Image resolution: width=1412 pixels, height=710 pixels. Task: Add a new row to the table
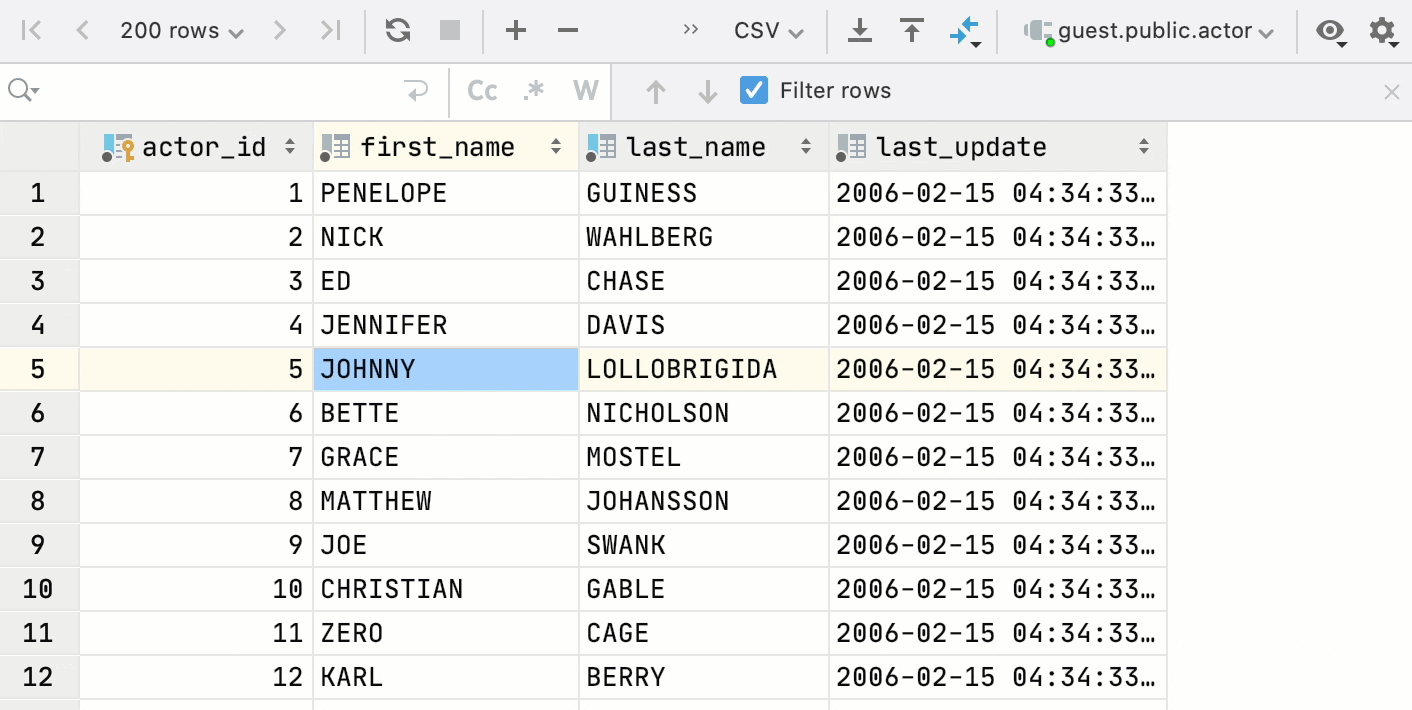[x=516, y=30]
